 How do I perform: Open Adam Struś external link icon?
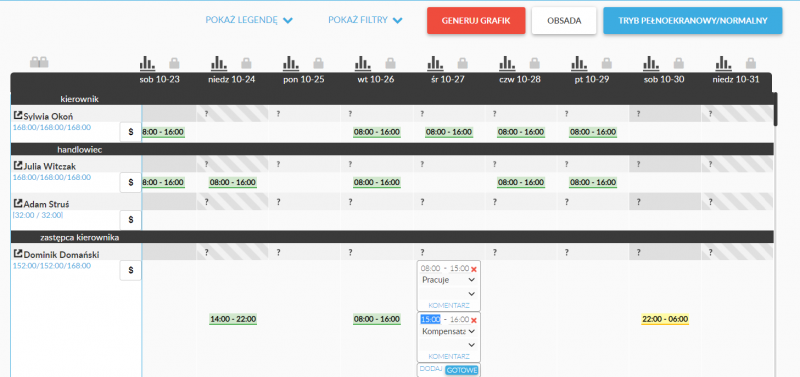18,204
